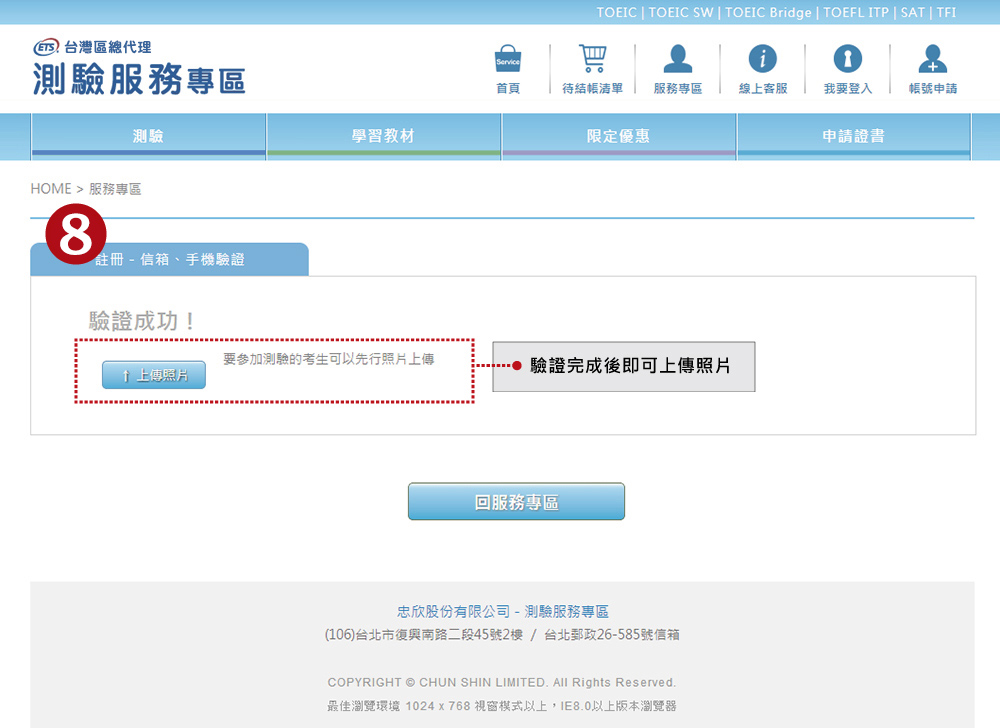Open 線上客服 info icon
This screenshot has width=1000, height=728.
(762, 61)
